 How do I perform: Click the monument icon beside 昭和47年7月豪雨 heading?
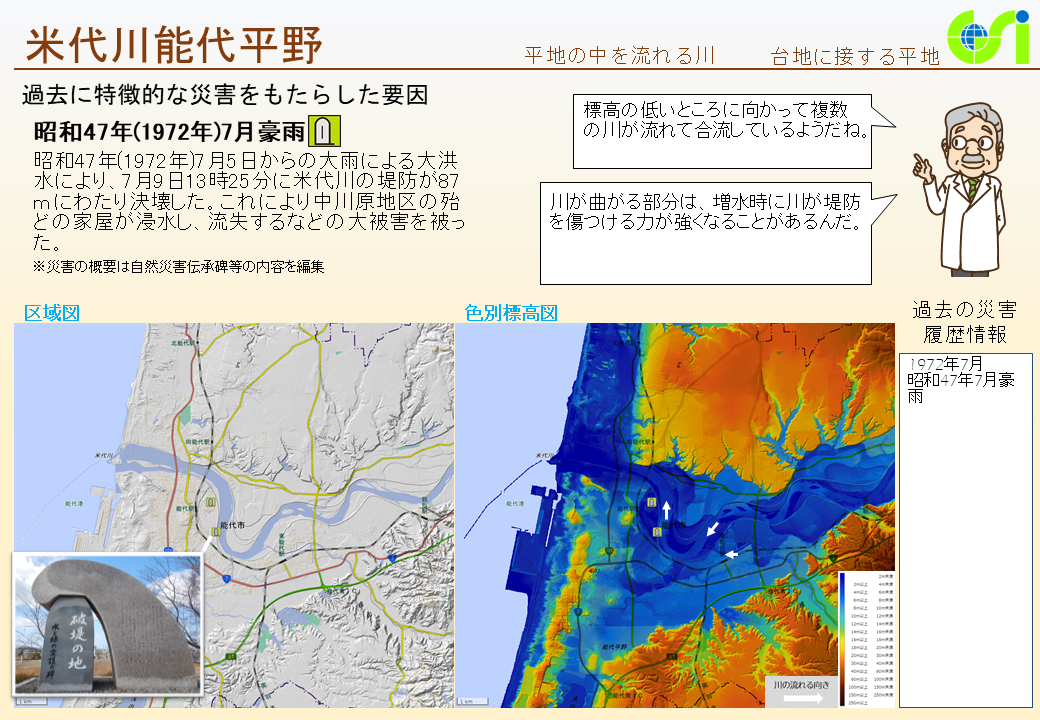[324, 131]
